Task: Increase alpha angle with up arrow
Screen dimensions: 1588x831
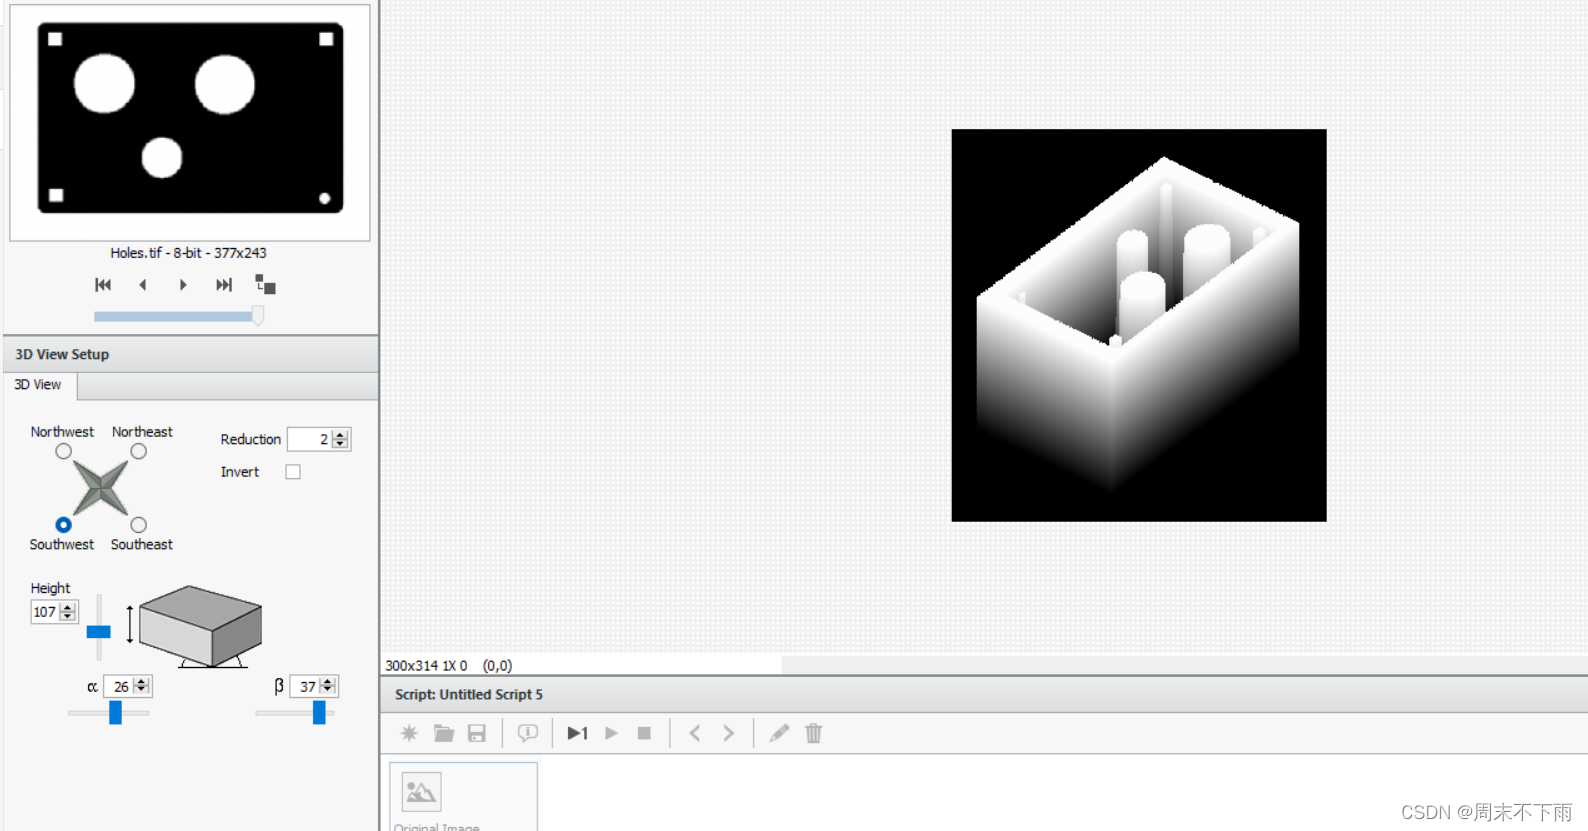Action: [x=142, y=682]
